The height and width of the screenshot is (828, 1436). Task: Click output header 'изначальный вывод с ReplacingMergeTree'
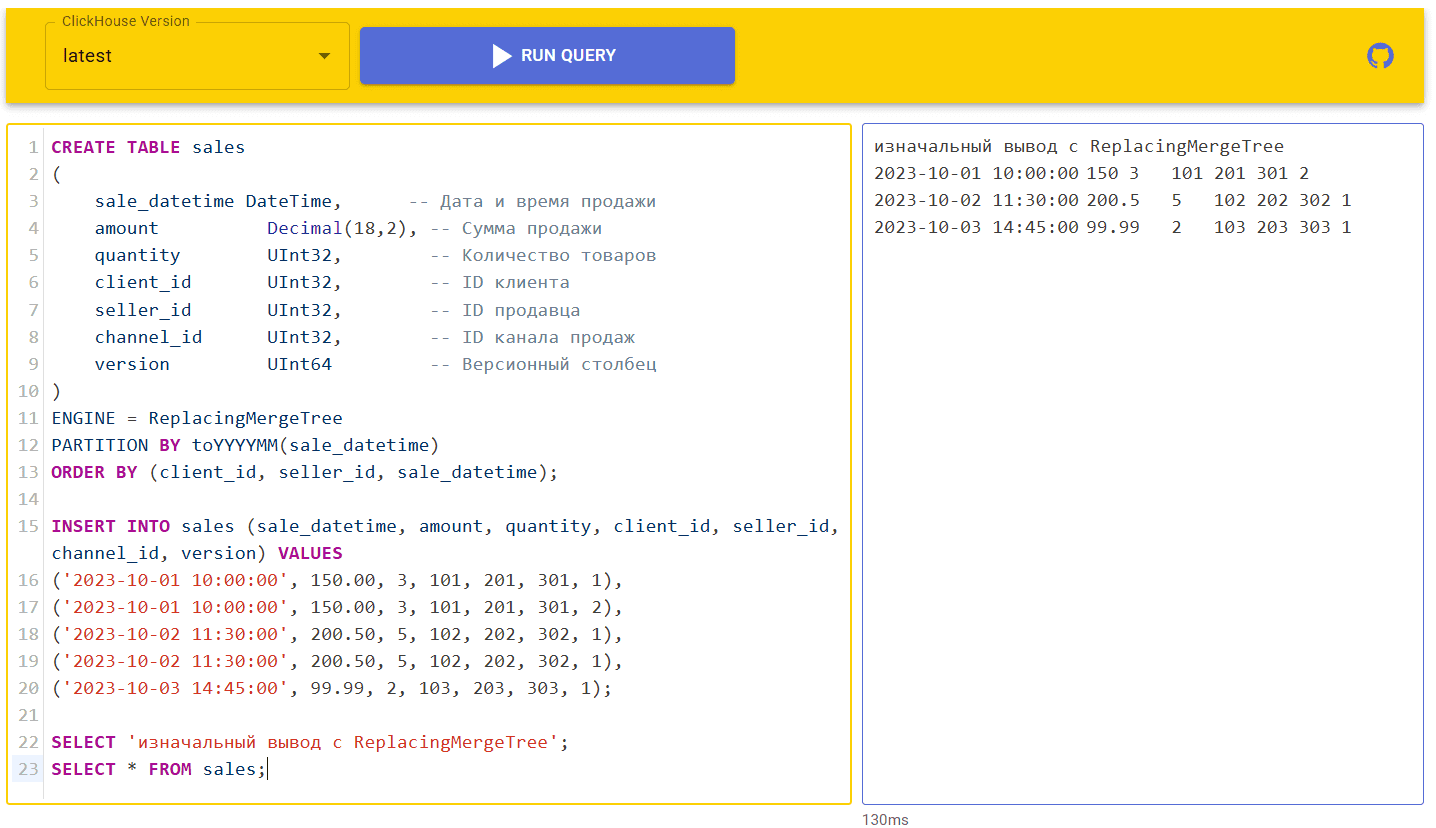(1078, 146)
